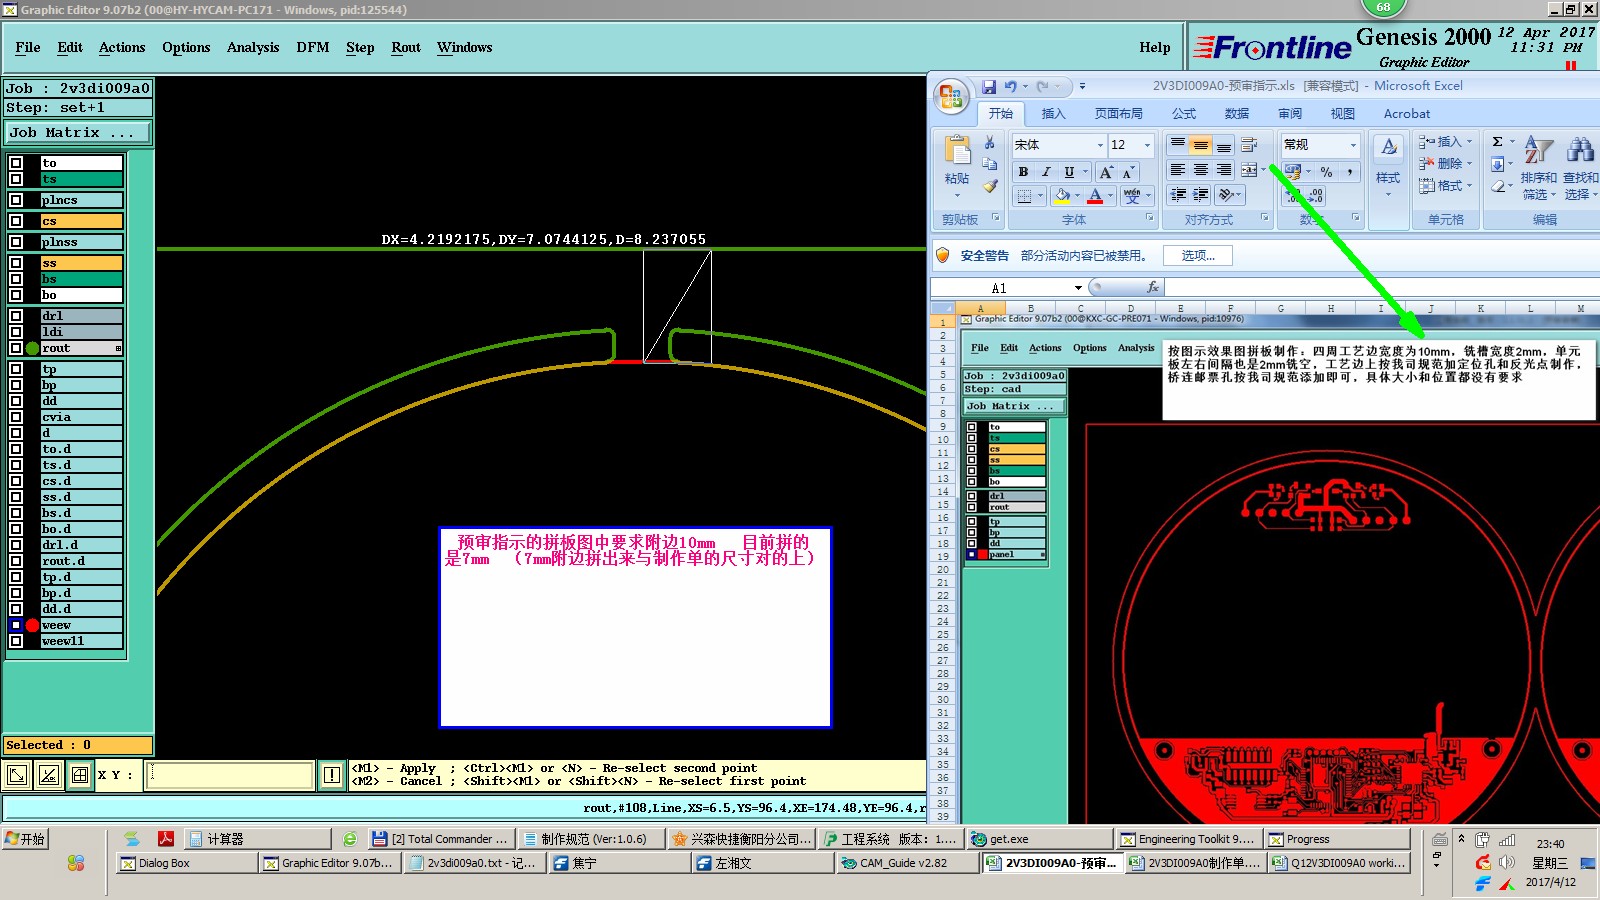Open the number format dropdown showing 常规

tap(1353, 145)
